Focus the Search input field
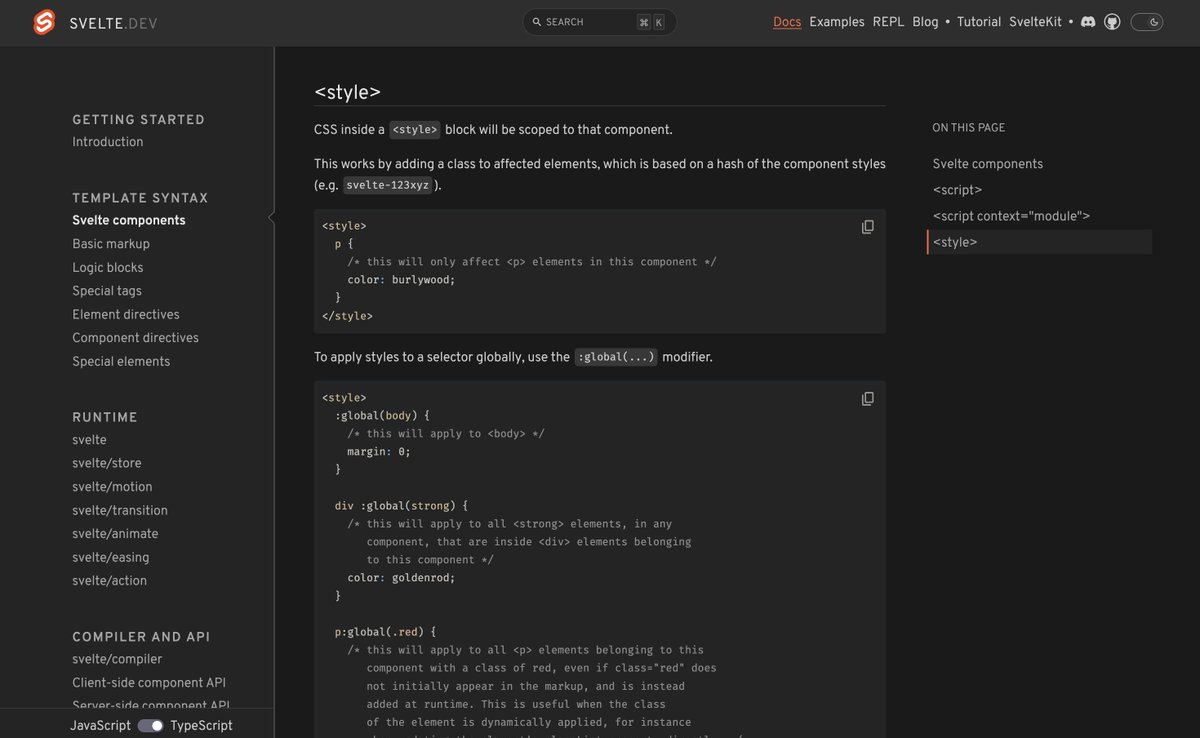Image resolution: width=1200 pixels, height=738 pixels. tap(599, 22)
